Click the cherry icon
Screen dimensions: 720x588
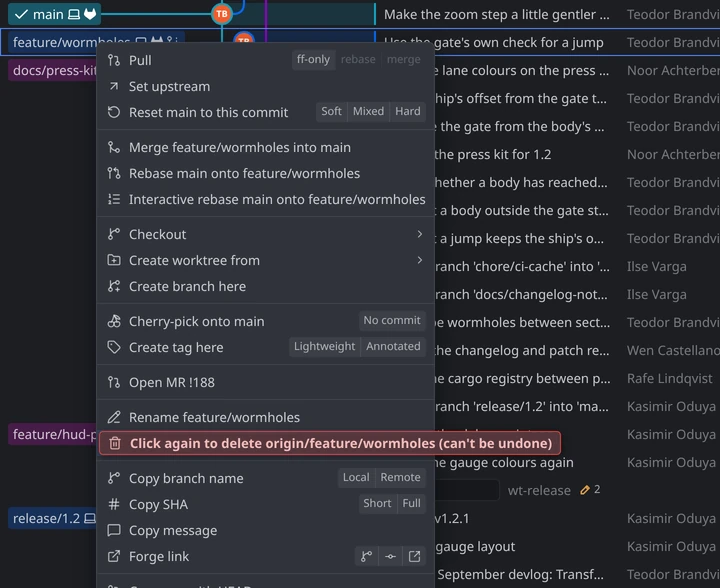coord(114,321)
